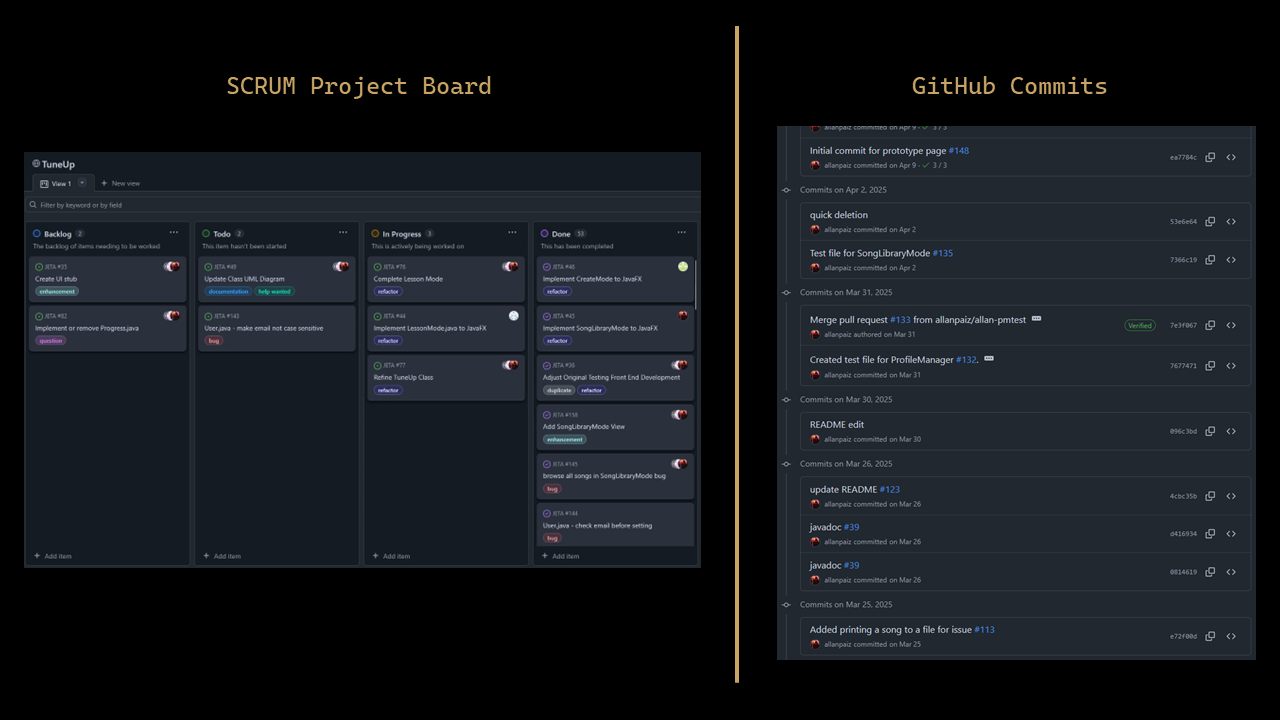Open Implement CreateMode to JavaFX card
Viewport: 1280px width, 720px height.
point(614,279)
